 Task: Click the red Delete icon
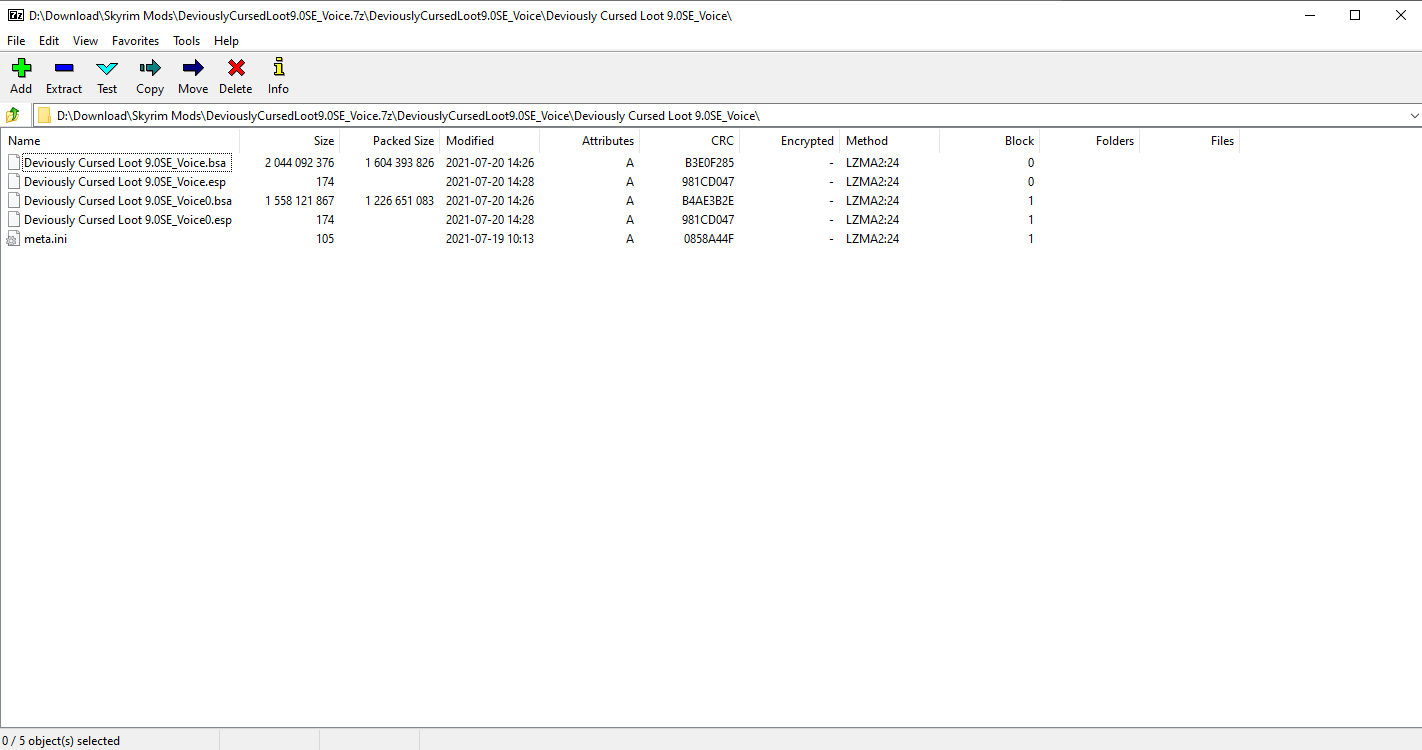(236, 68)
